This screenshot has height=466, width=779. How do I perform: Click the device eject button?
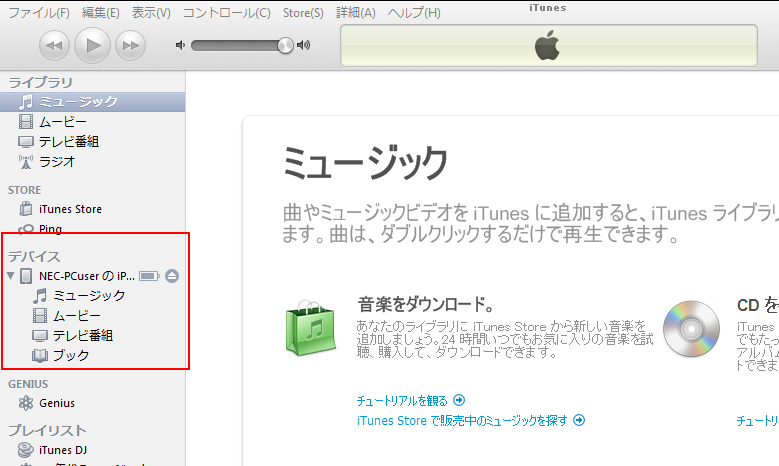coord(172,276)
